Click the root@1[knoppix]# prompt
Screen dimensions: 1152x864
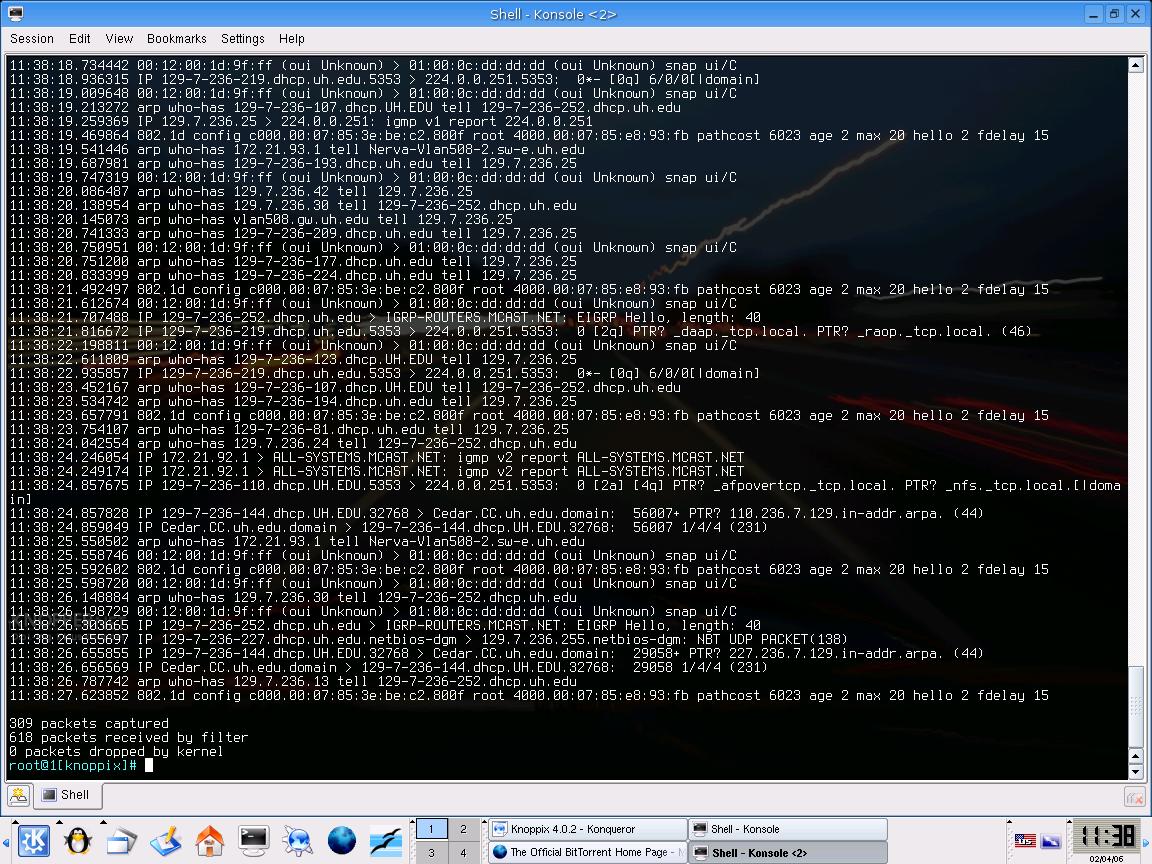pyautogui.click(x=72, y=766)
